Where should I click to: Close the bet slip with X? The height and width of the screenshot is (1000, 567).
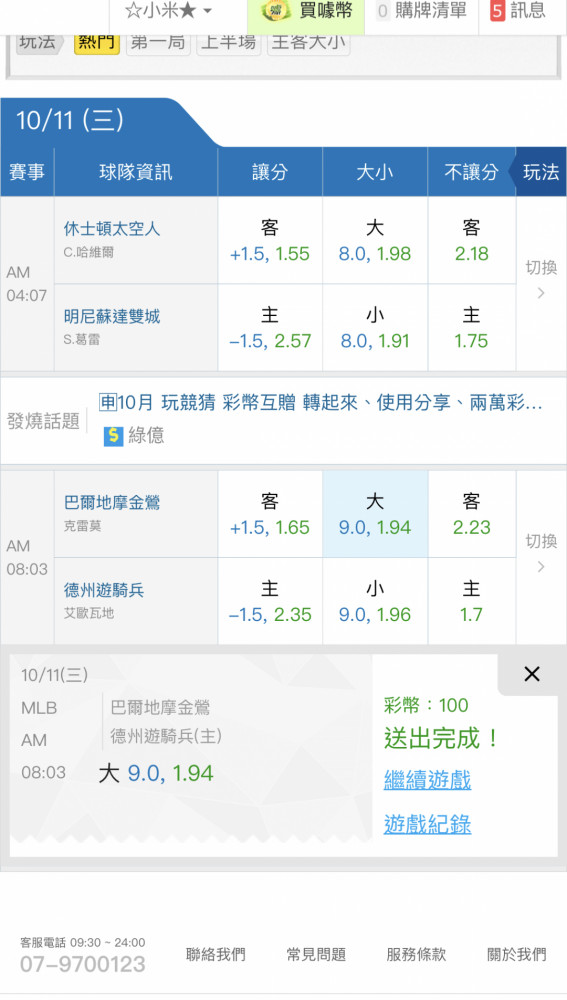(532, 674)
